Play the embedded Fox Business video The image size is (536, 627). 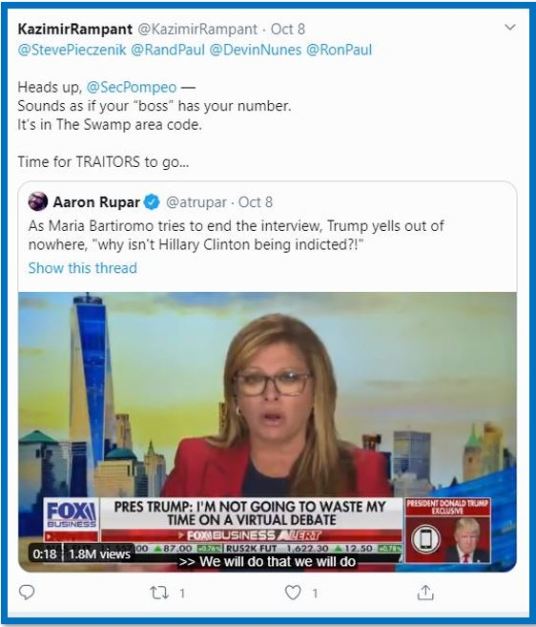tap(267, 432)
